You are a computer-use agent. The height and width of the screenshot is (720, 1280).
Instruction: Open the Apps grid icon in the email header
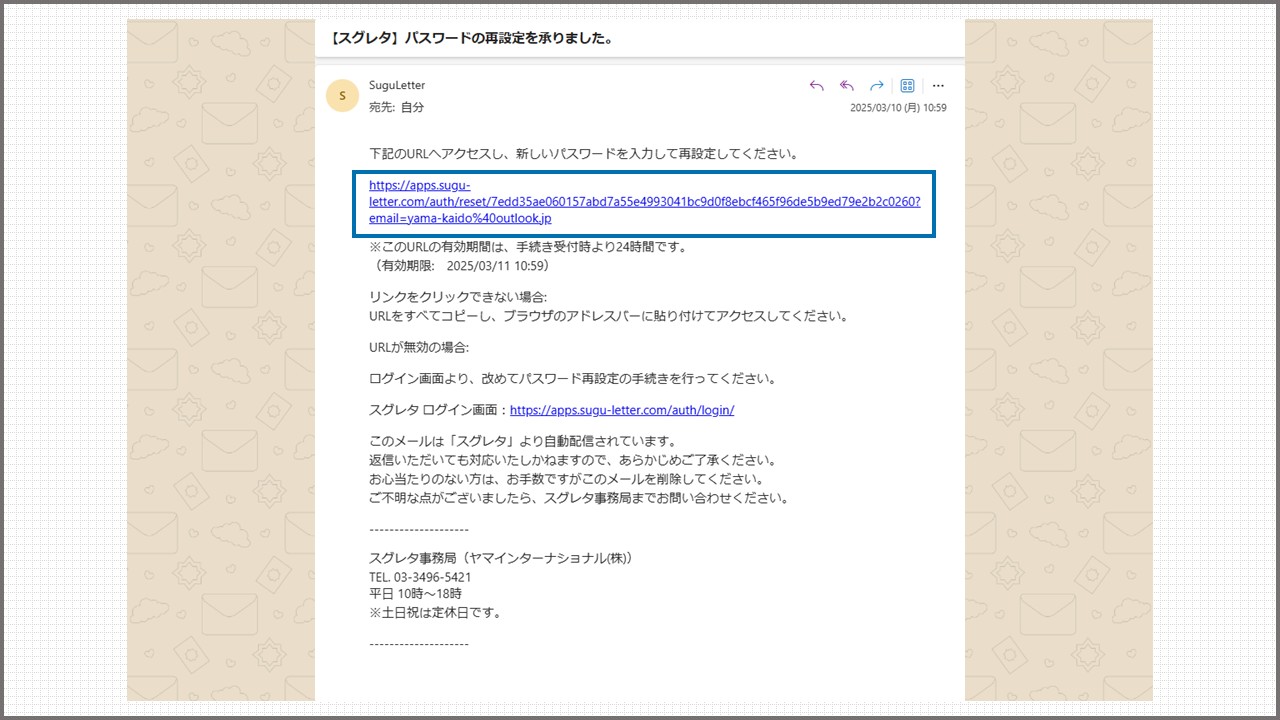tap(907, 86)
